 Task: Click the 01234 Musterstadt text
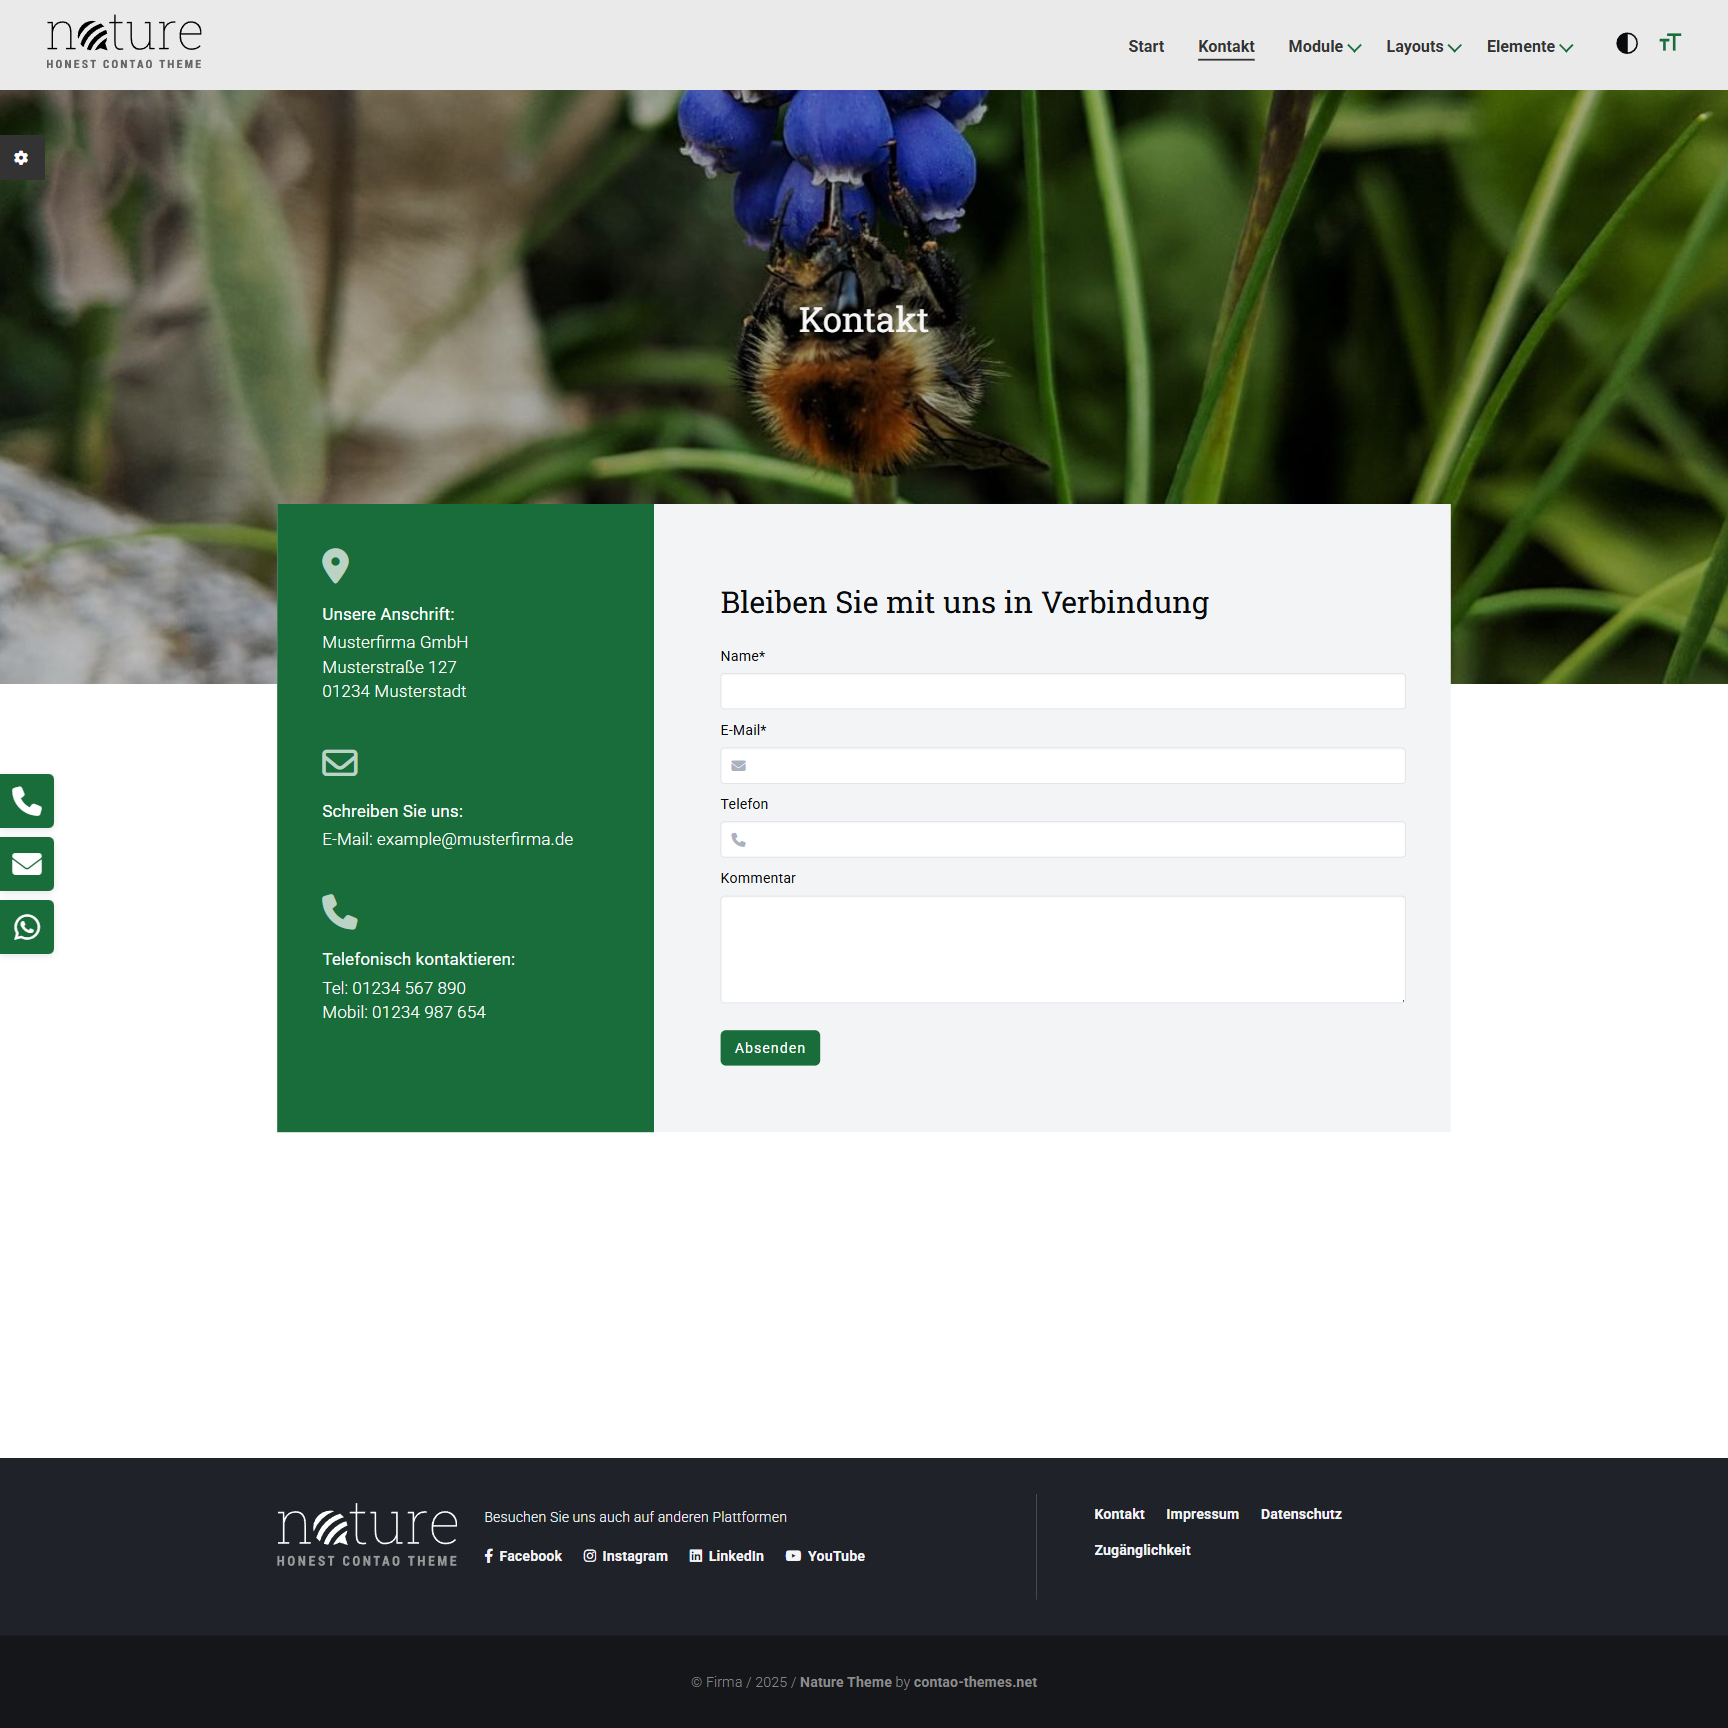tap(394, 691)
